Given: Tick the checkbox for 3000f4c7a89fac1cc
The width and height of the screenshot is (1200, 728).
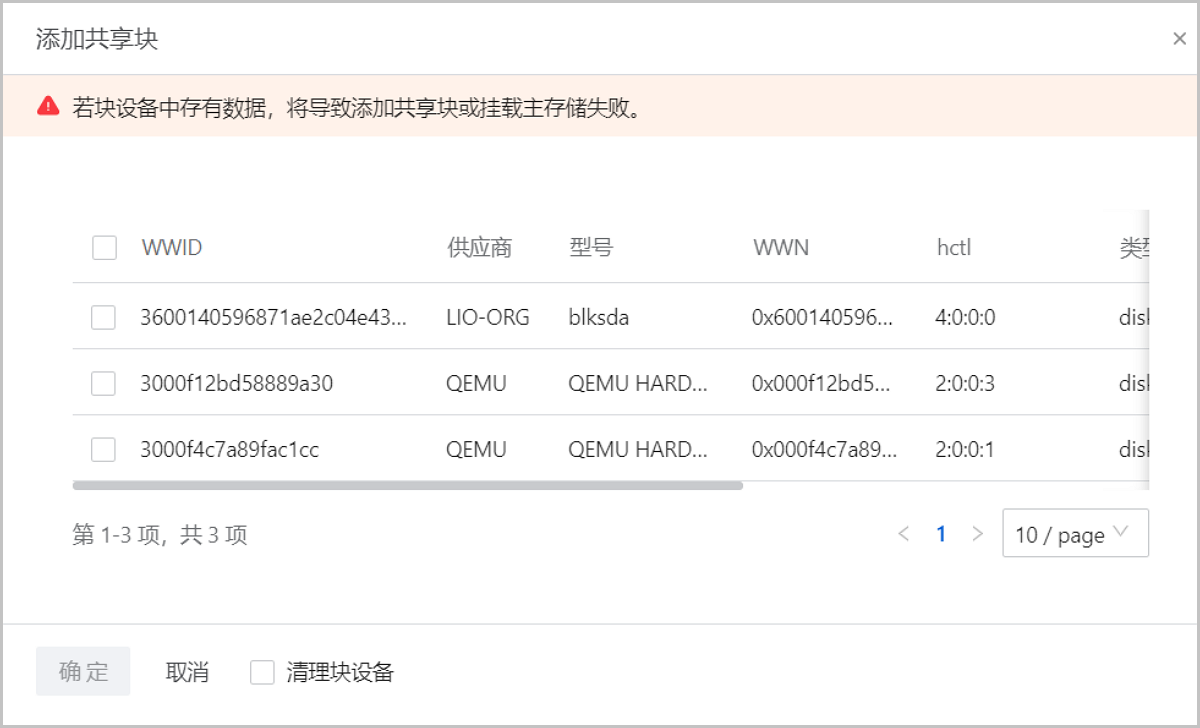Looking at the screenshot, I should 104,450.
